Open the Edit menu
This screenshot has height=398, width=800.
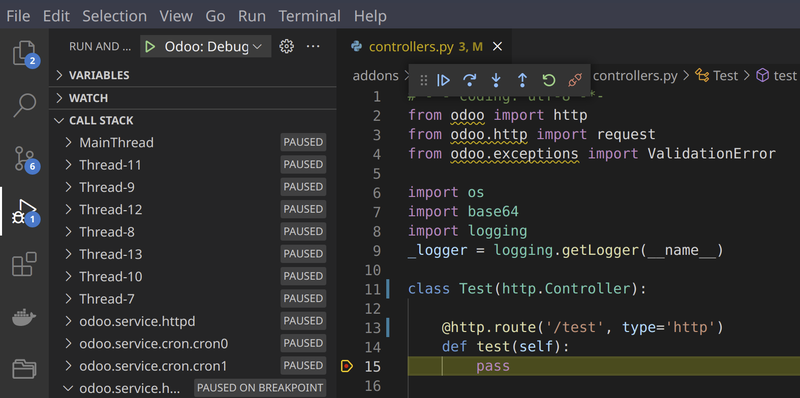[56, 16]
